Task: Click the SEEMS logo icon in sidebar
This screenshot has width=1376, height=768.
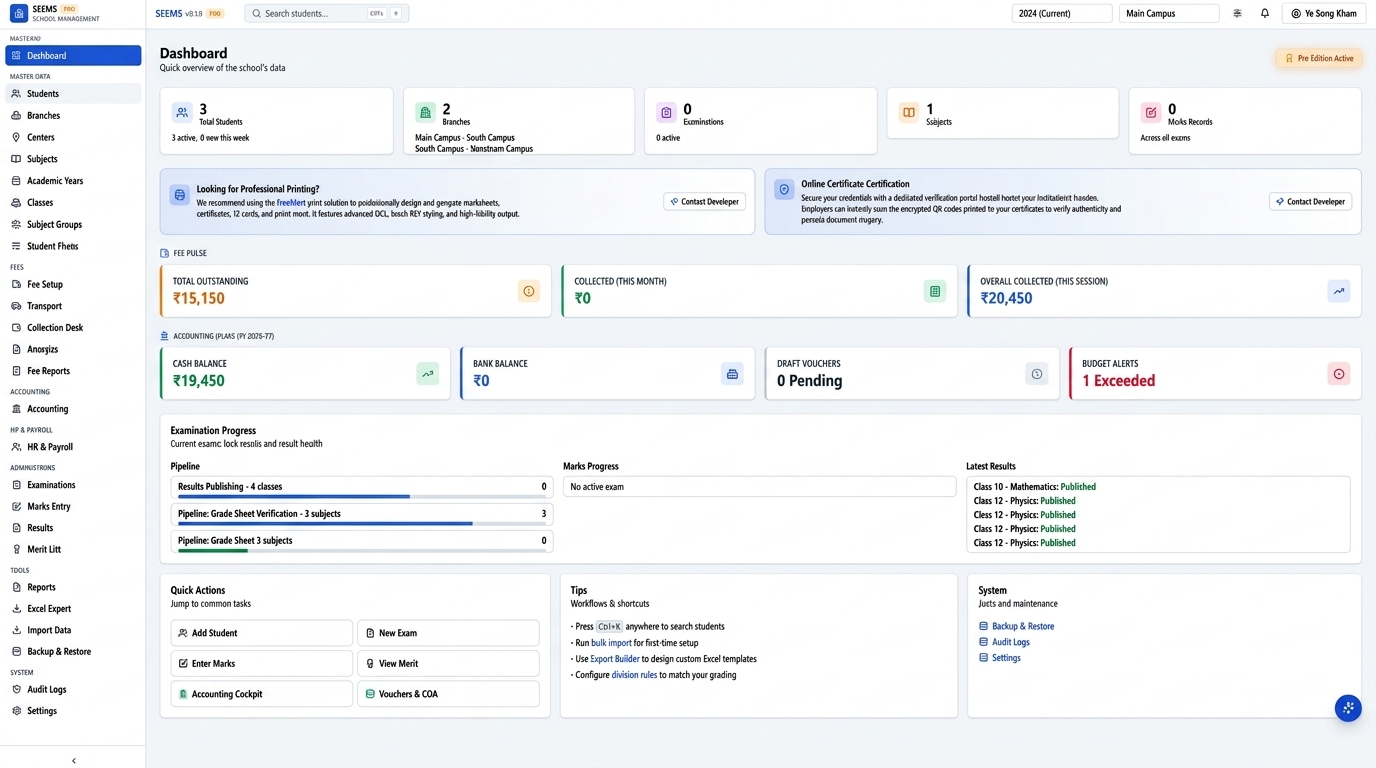Action: tap(18, 13)
